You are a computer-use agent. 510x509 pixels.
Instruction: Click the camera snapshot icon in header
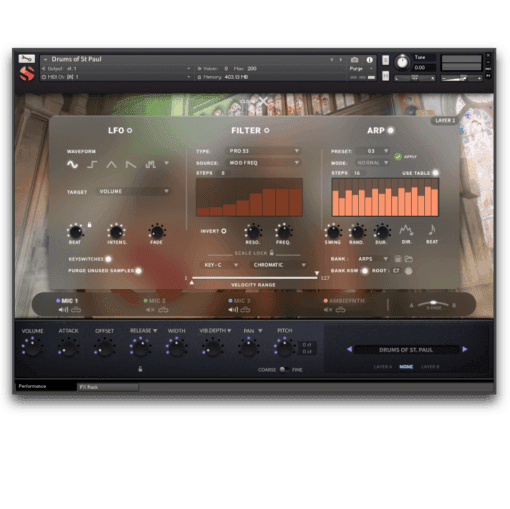point(354,60)
